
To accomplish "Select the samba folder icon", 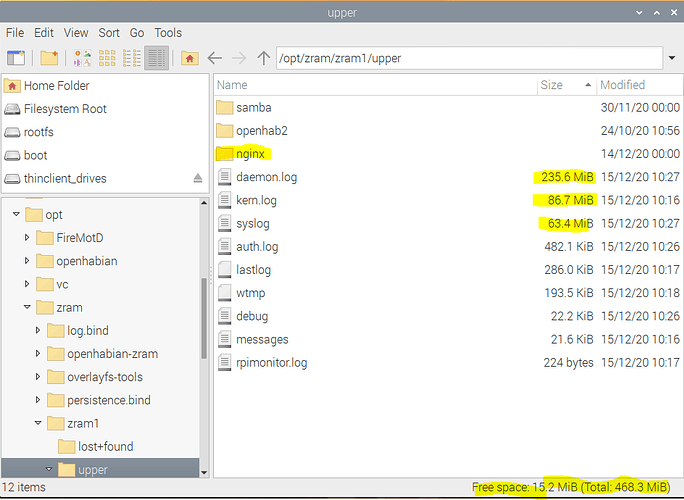I will pos(225,107).
